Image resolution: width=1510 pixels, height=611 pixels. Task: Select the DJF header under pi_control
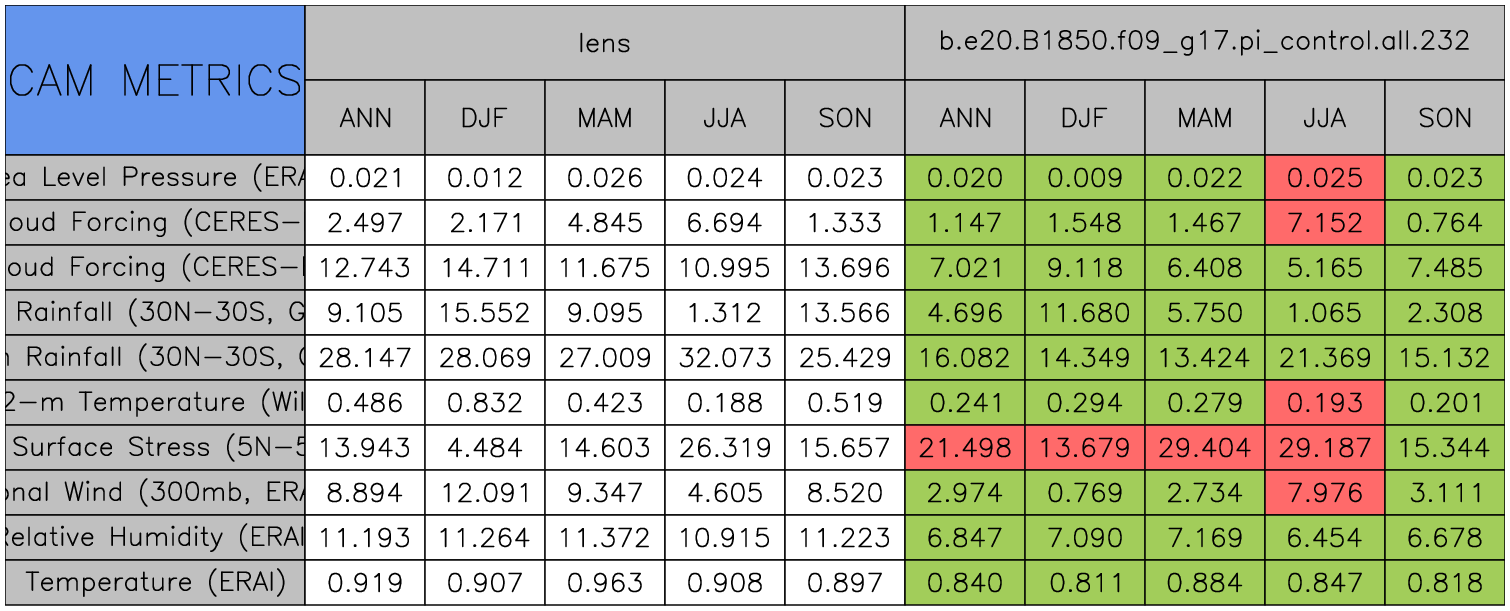1084,118
